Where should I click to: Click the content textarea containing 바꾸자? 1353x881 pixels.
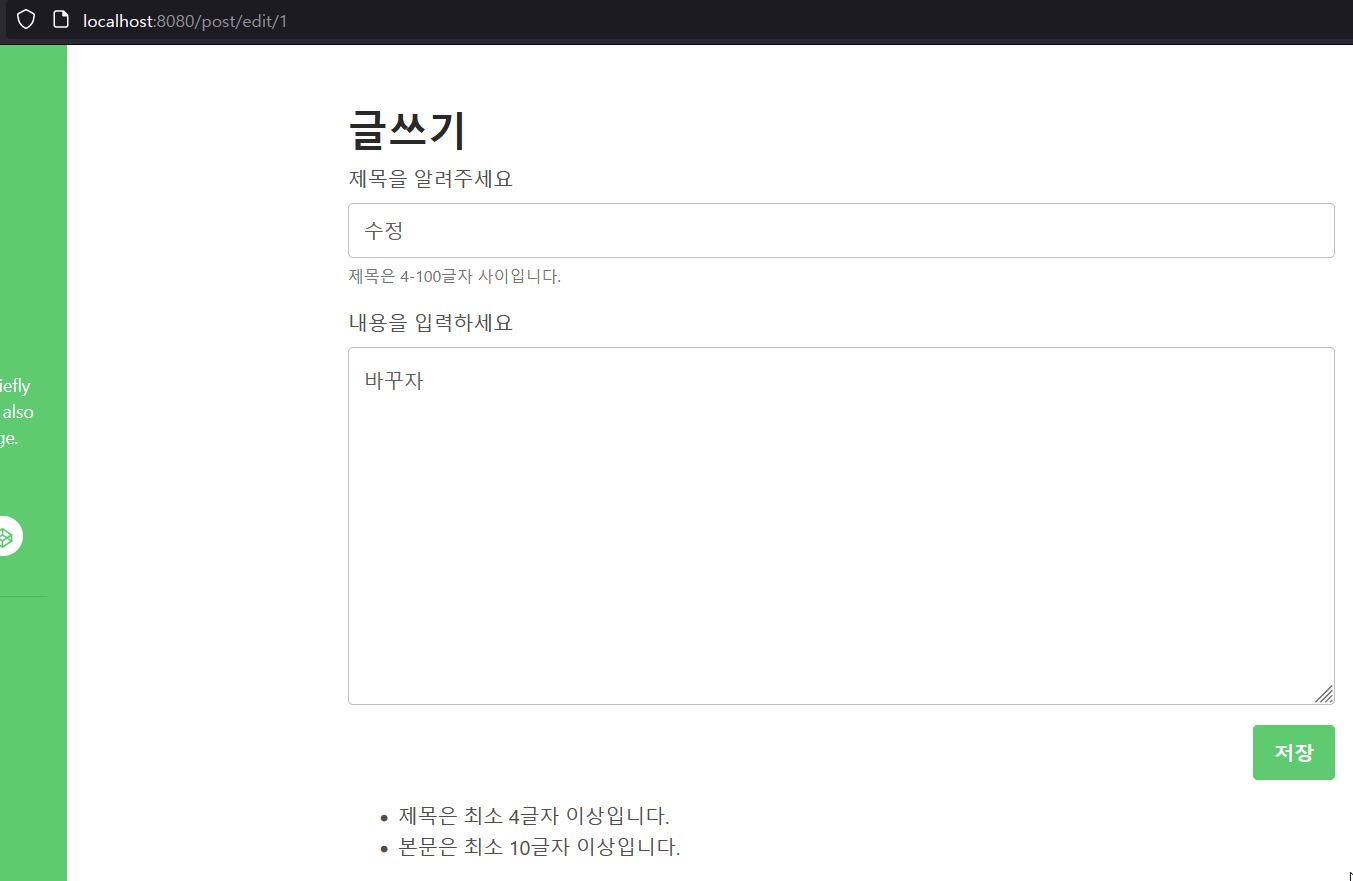point(841,526)
